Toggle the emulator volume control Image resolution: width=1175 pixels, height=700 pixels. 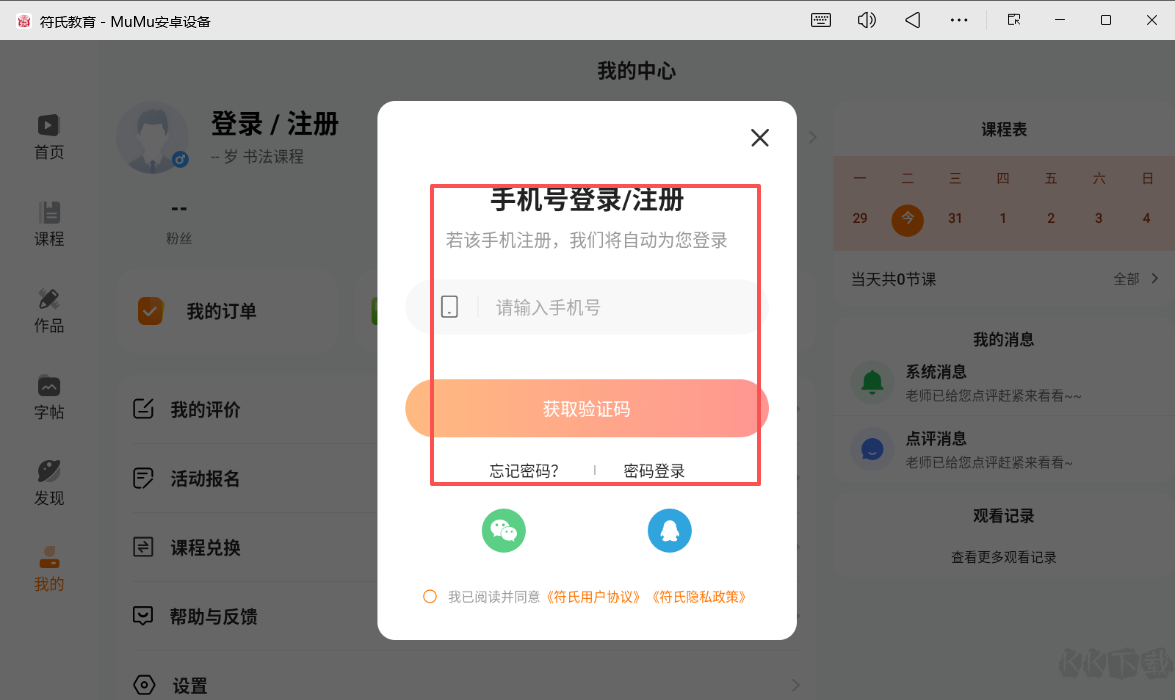click(x=866, y=19)
